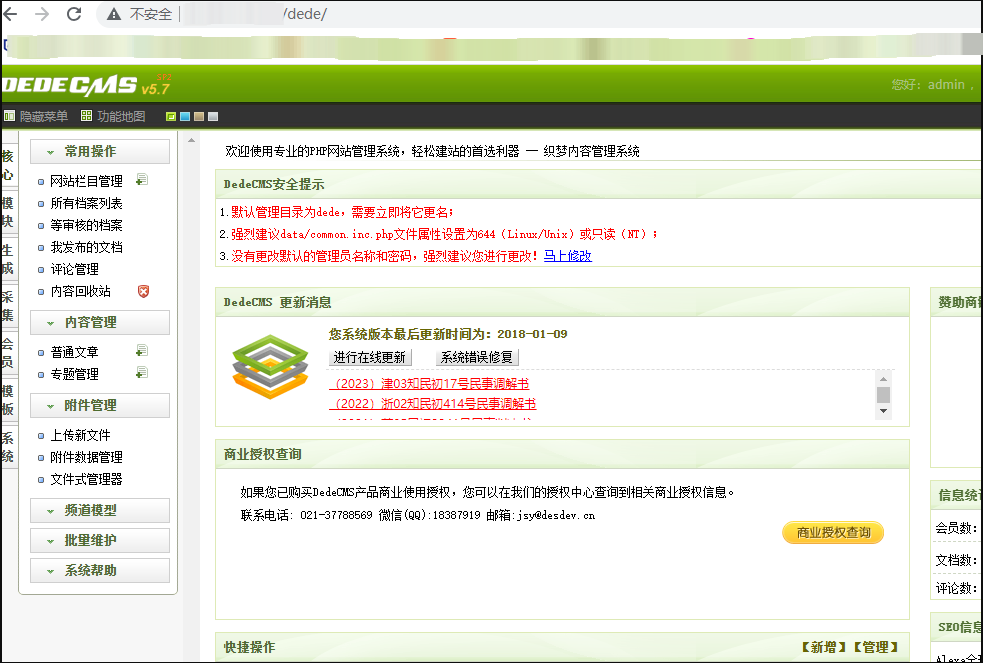Click add-column icon beside 网站栏目管理
This screenshot has width=983, height=663.
pos(142,180)
